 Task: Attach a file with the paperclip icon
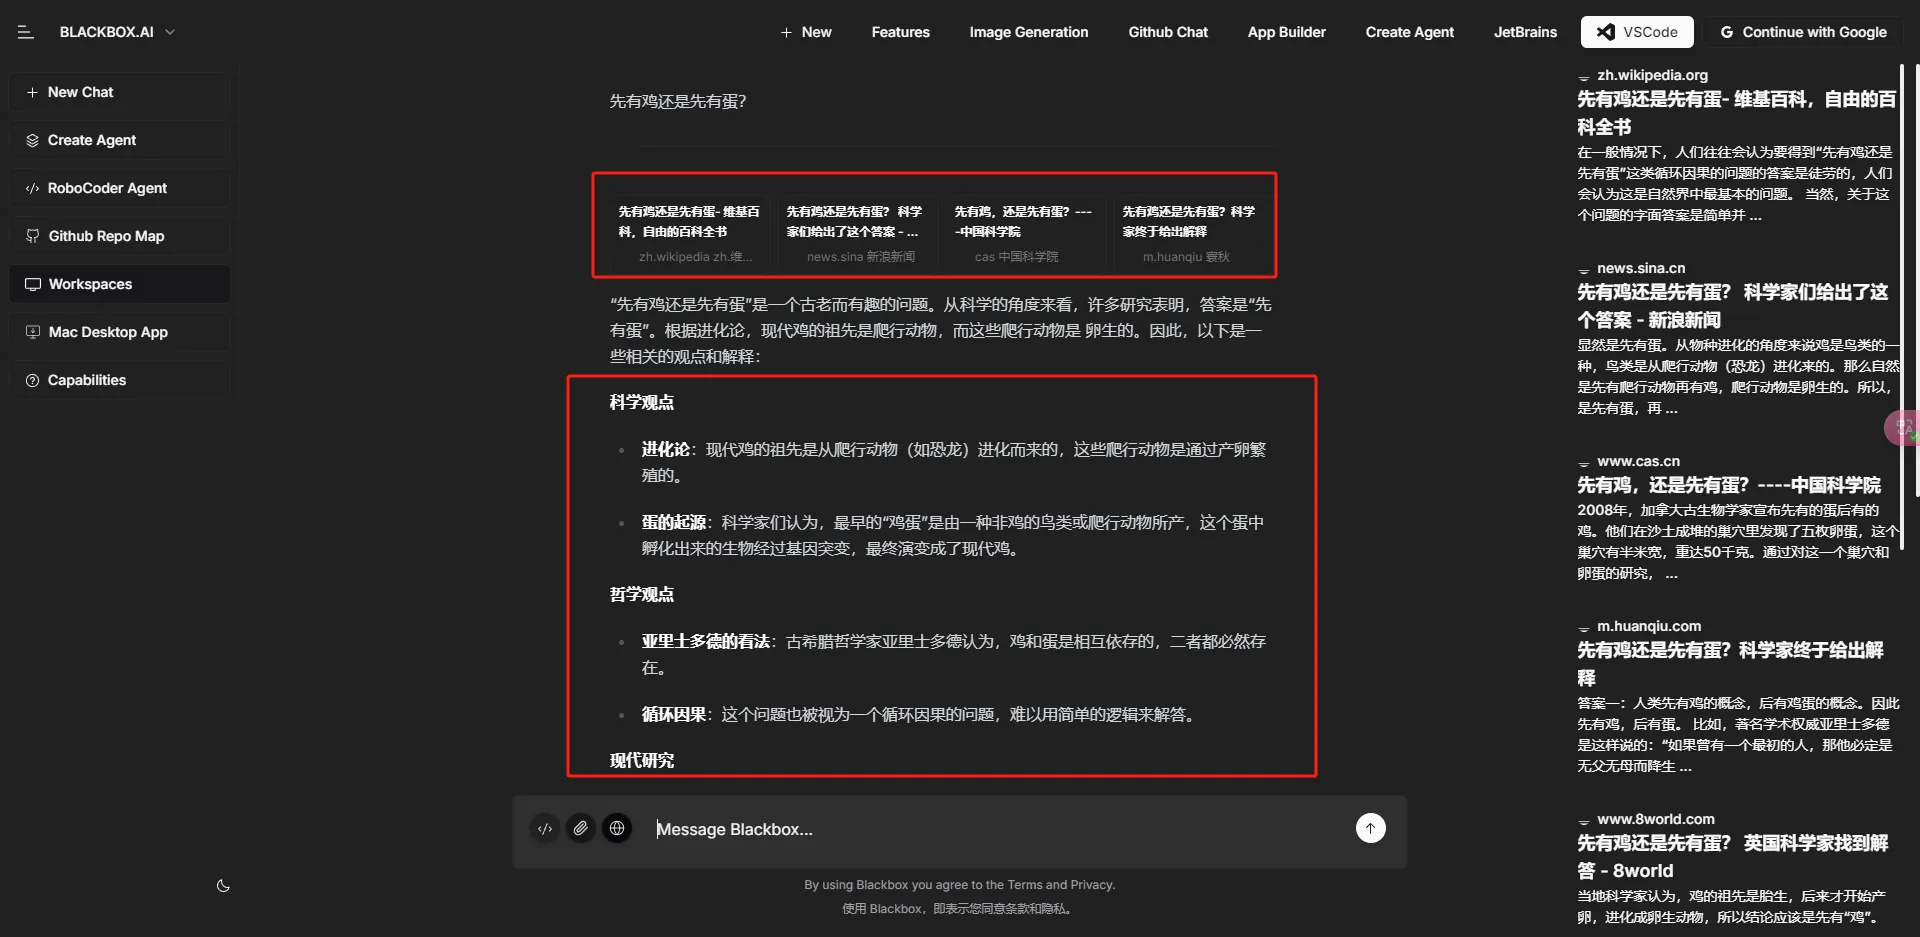[x=581, y=828]
